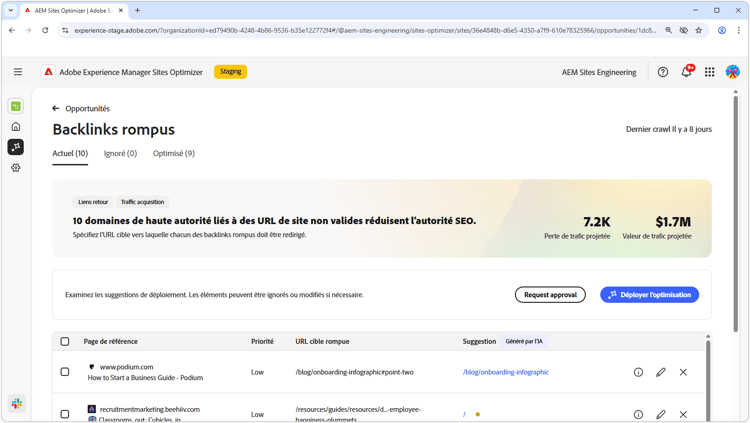
Task: Close the AEM Sites Optimizer tab
Action: click(x=121, y=10)
